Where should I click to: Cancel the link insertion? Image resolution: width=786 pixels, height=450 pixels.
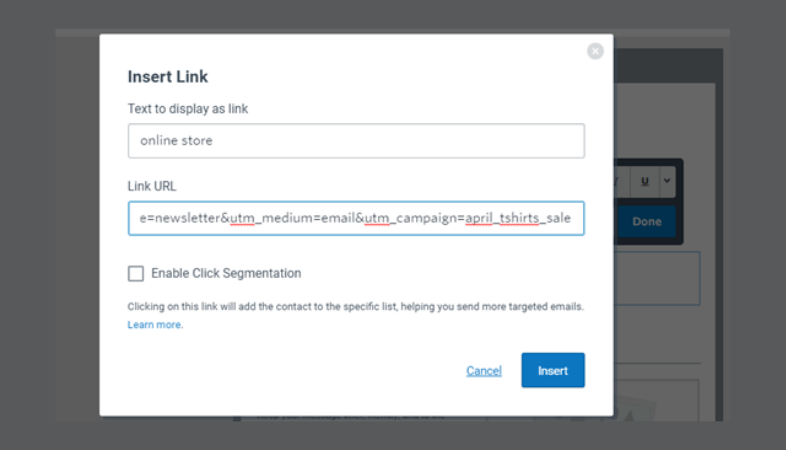click(x=484, y=371)
